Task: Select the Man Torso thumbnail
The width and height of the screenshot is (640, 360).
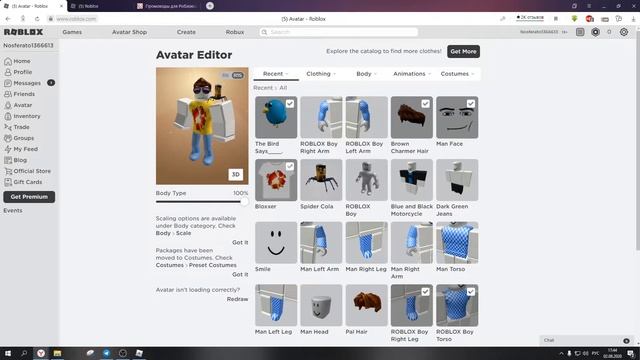Action: (457, 243)
